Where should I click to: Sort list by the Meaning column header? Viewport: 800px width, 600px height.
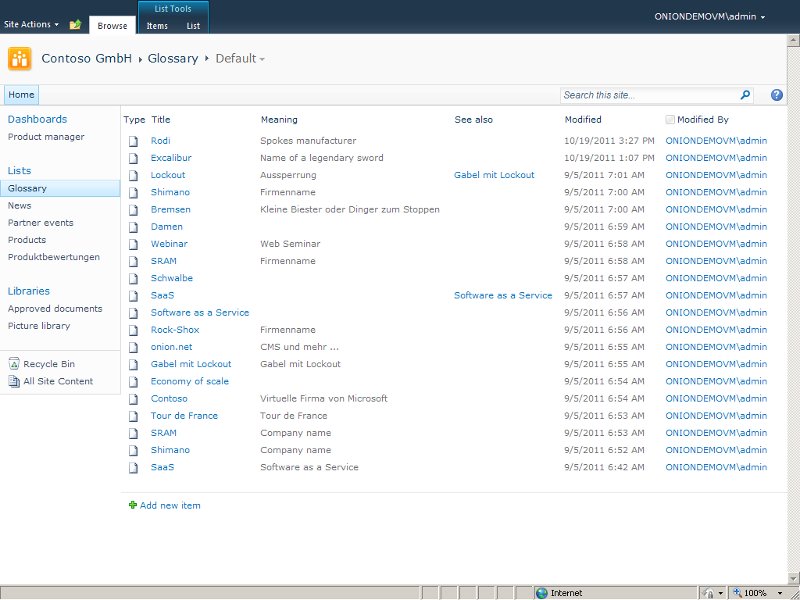[x=279, y=120]
